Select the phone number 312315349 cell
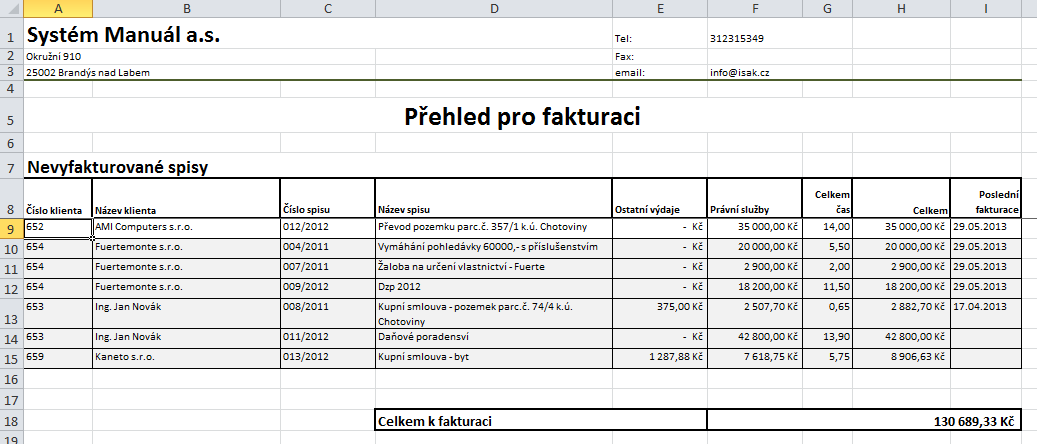Viewport: 1037px width, 444px height. click(755, 38)
